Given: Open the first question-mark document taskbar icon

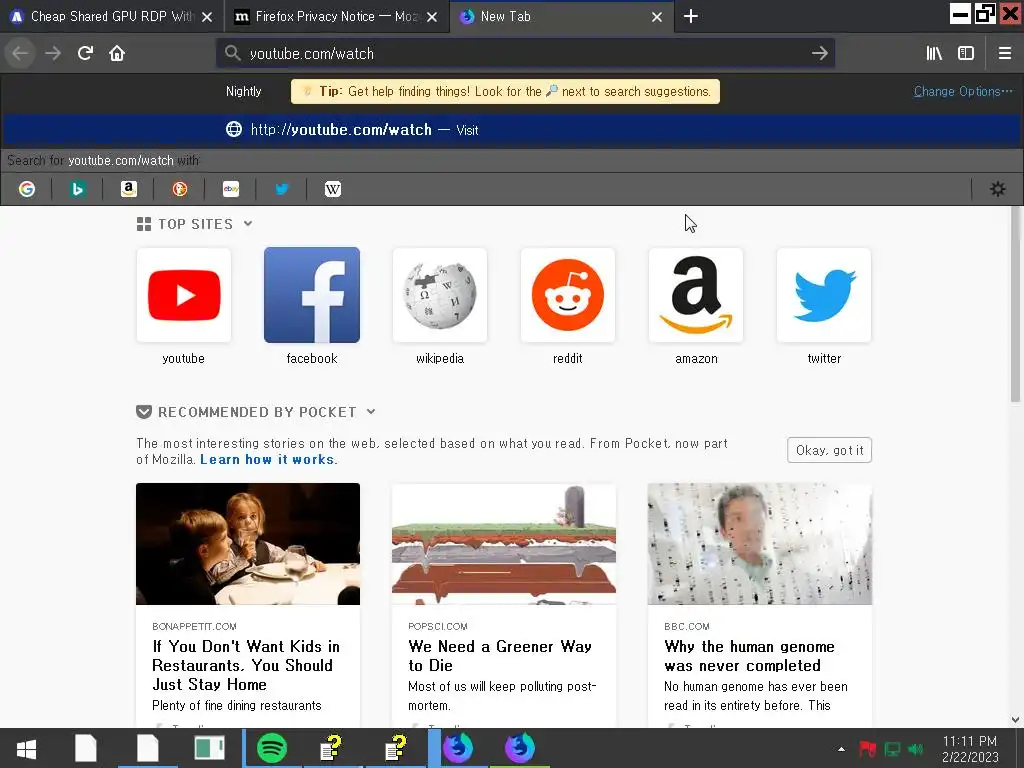Looking at the screenshot, I should [332, 748].
